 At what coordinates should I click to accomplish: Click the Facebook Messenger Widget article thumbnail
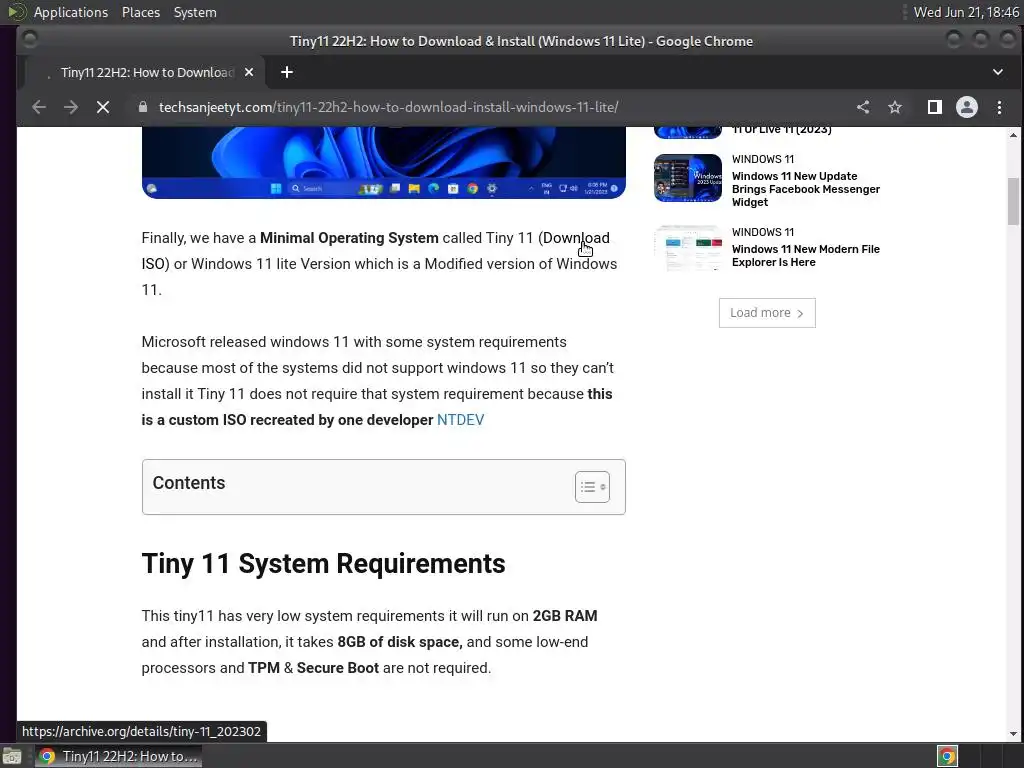click(x=688, y=178)
